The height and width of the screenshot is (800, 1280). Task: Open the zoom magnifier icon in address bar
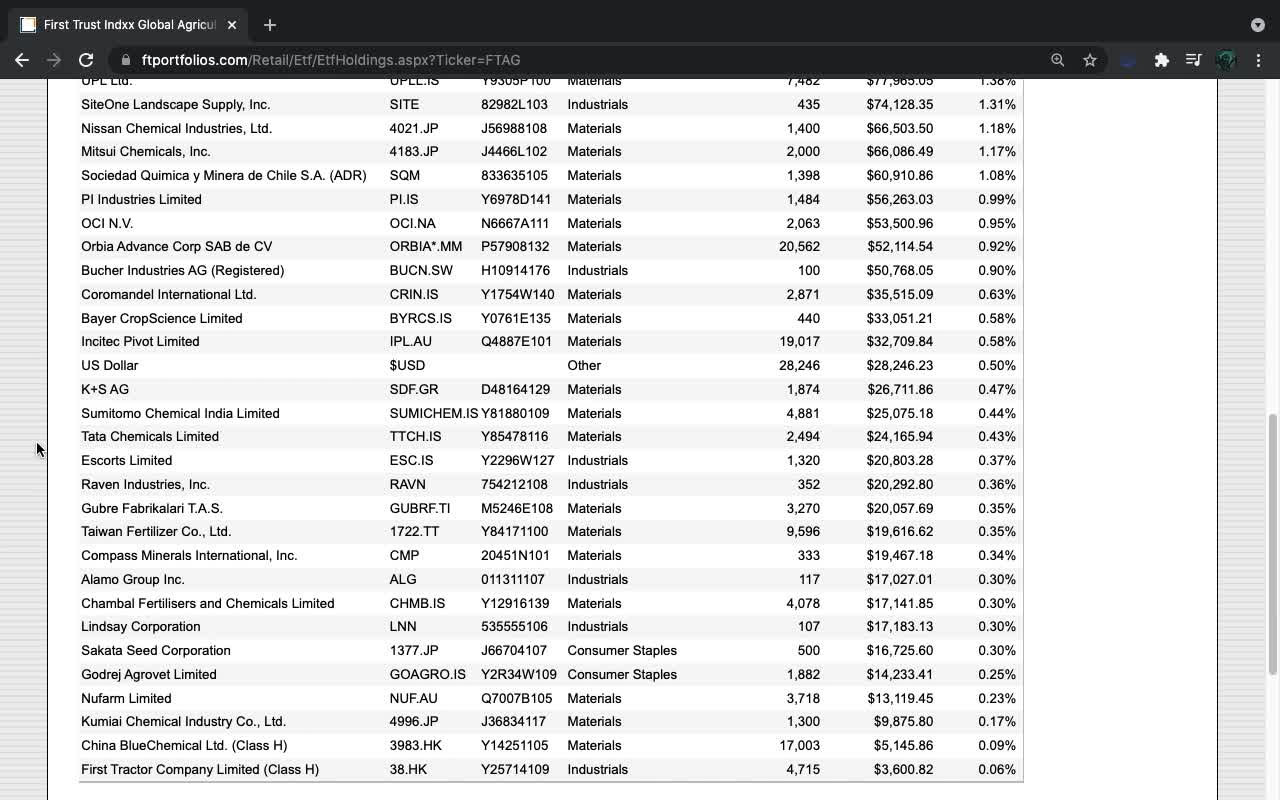[x=1057, y=60]
